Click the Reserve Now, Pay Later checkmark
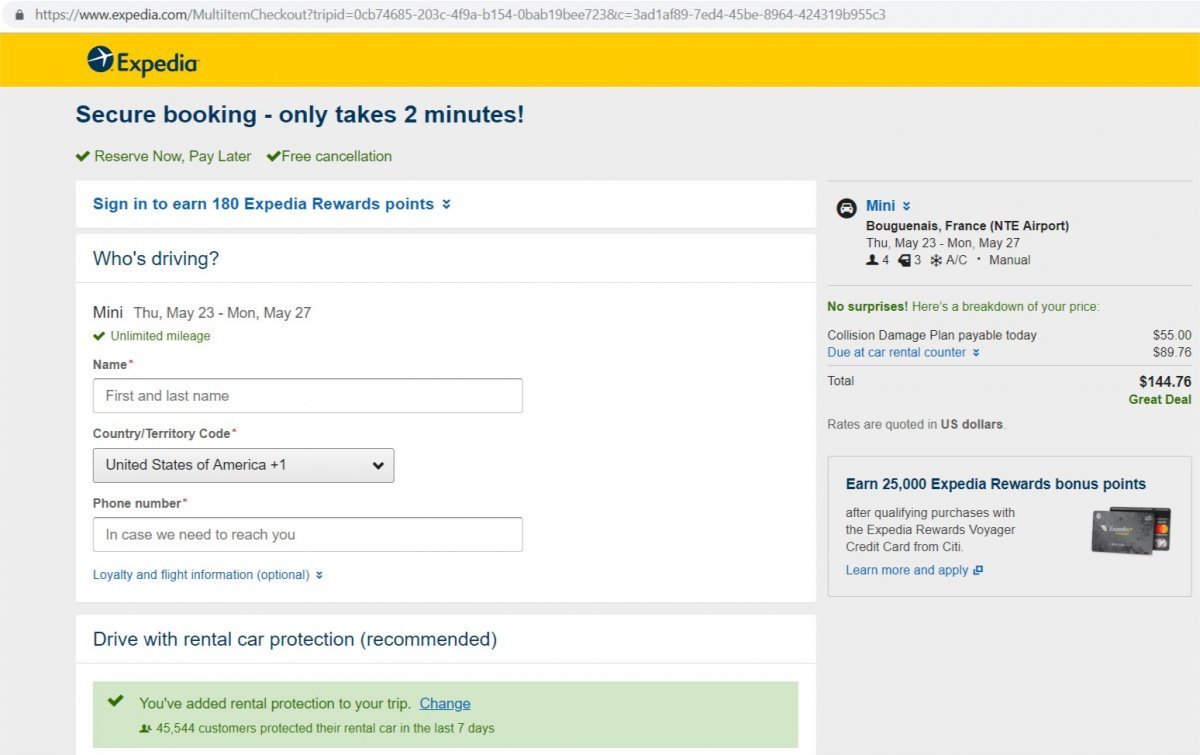This screenshot has width=1200, height=755. tap(83, 156)
